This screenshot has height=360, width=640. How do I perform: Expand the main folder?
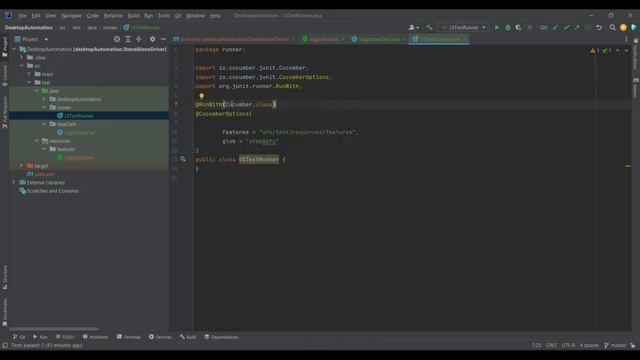[29, 74]
